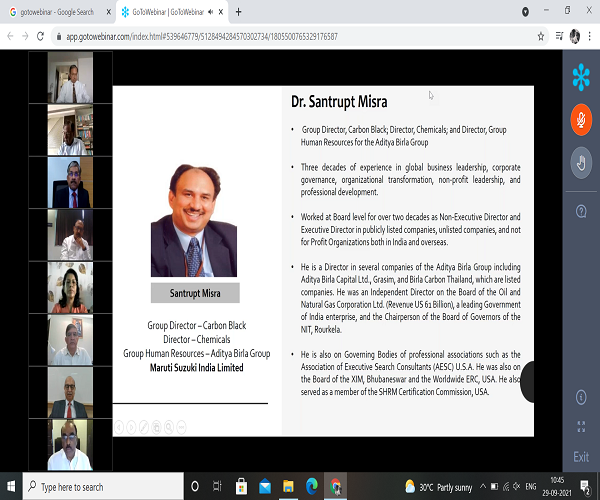Open Task View on taskbar
Viewport: 600px width, 500px height.
[x=217, y=487]
